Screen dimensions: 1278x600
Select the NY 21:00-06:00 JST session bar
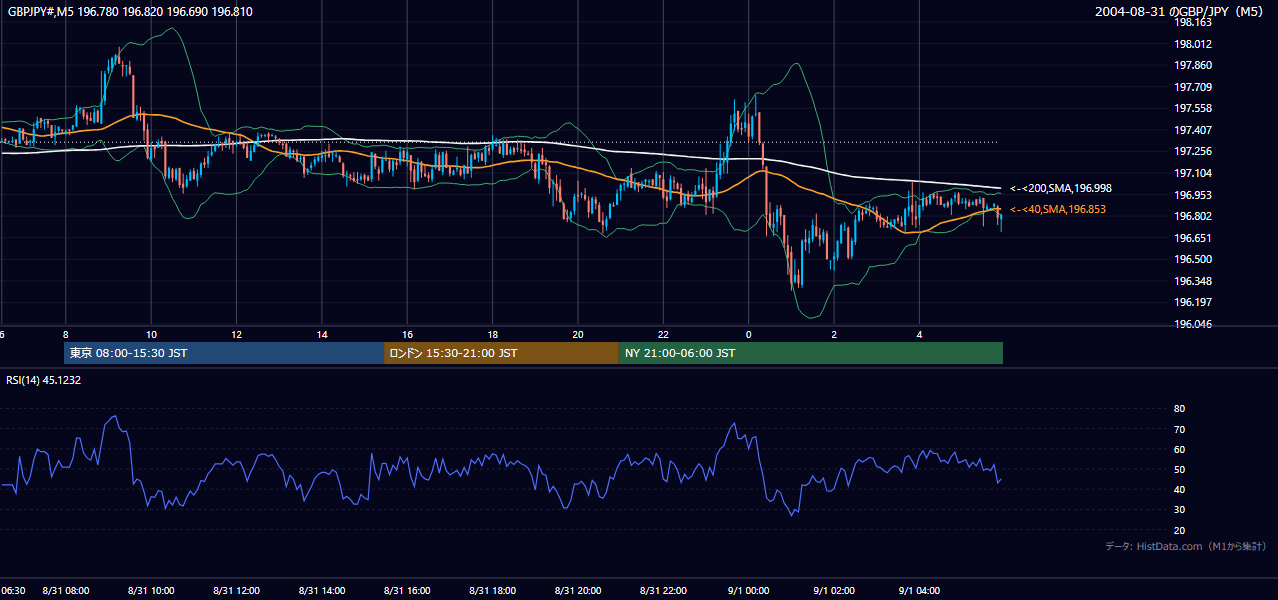tap(811, 353)
